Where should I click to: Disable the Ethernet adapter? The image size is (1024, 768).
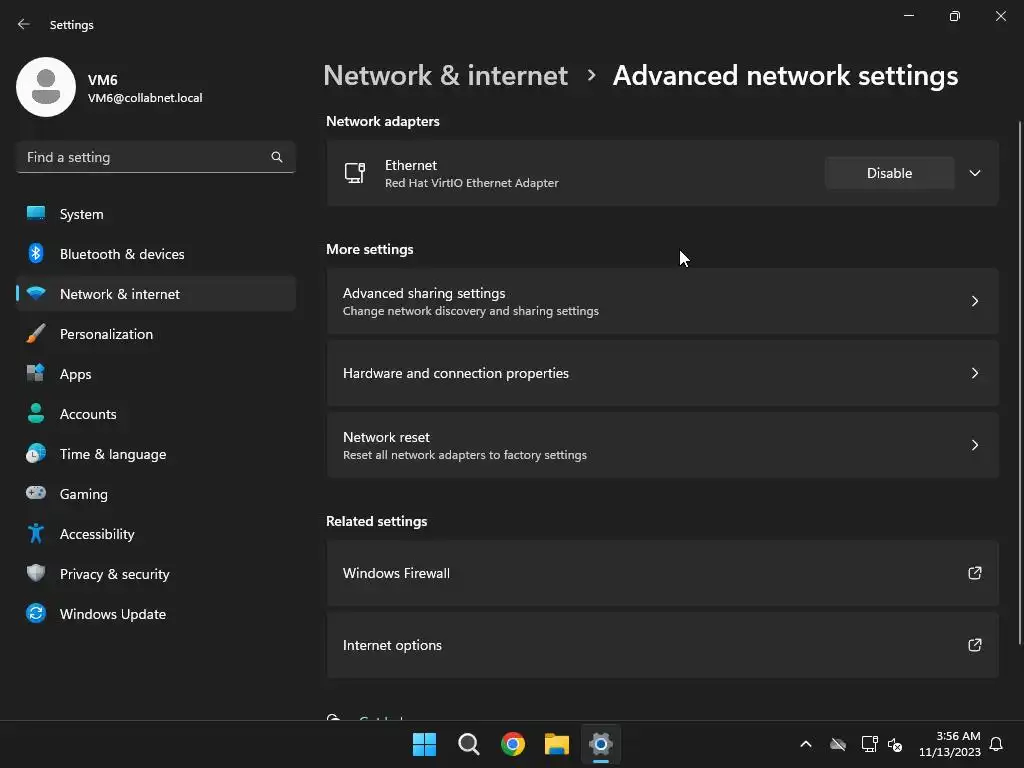(x=889, y=173)
